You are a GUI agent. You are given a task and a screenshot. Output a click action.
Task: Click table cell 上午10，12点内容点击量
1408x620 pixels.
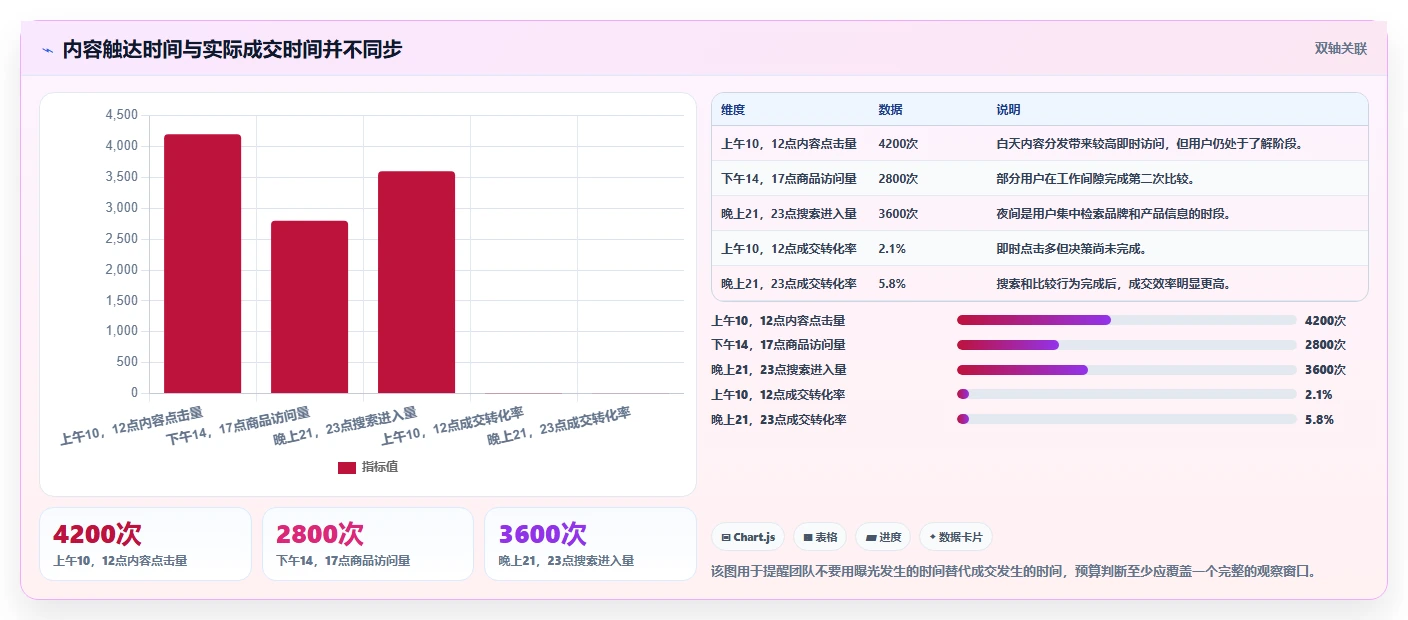(x=789, y=144)
